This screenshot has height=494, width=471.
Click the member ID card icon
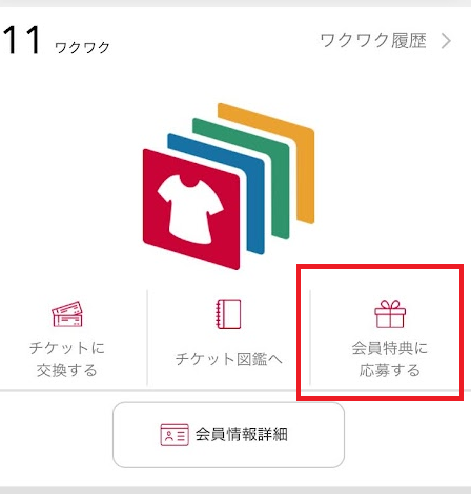click(174, 435)
